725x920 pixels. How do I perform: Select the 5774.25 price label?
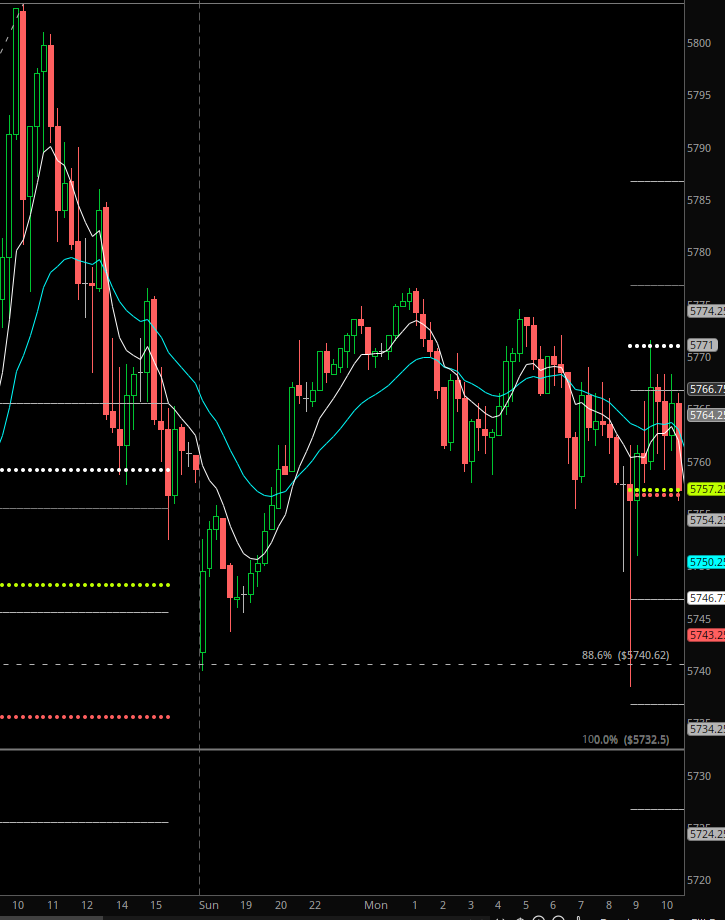[x=706, y=311]
